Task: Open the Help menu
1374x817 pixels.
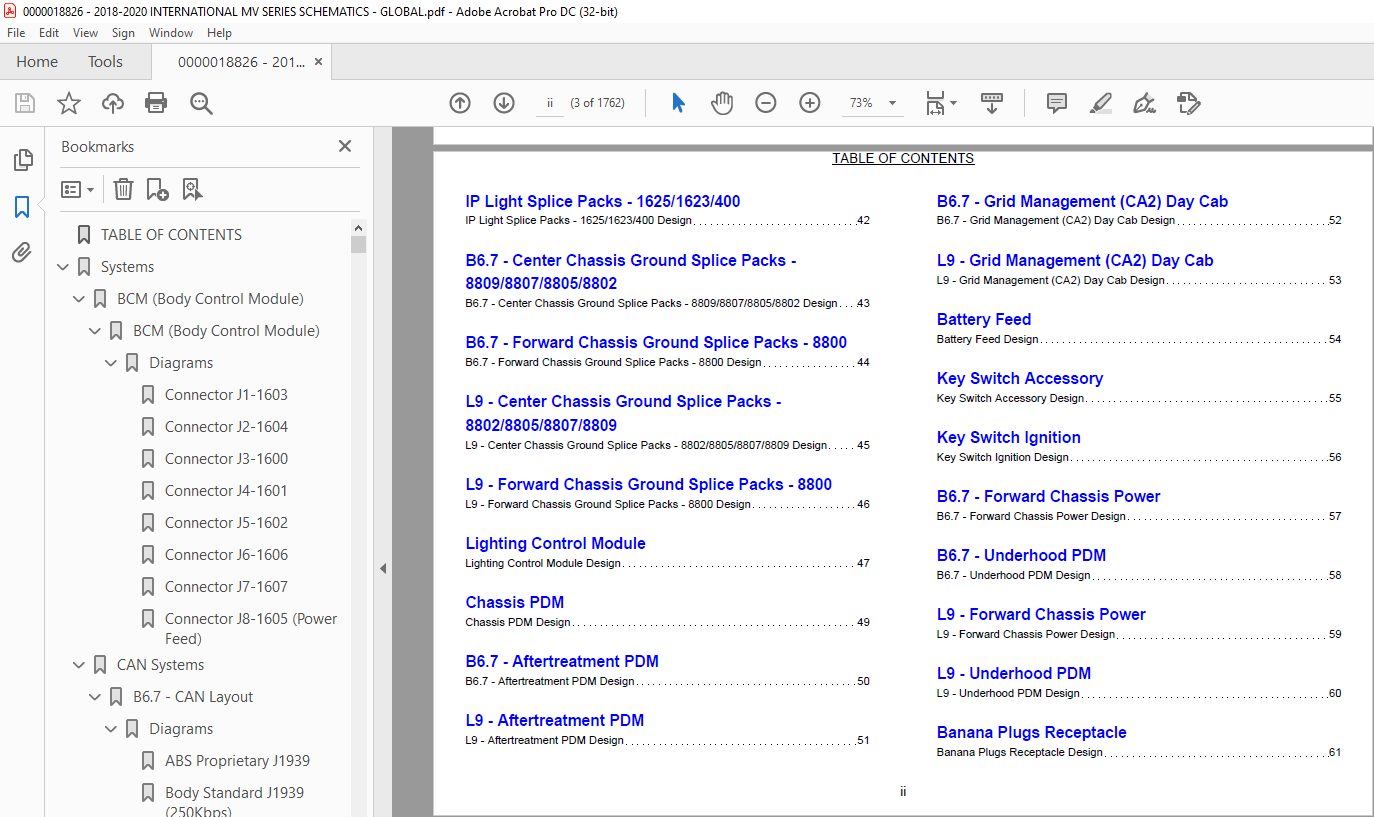Action: pos(220,33)
